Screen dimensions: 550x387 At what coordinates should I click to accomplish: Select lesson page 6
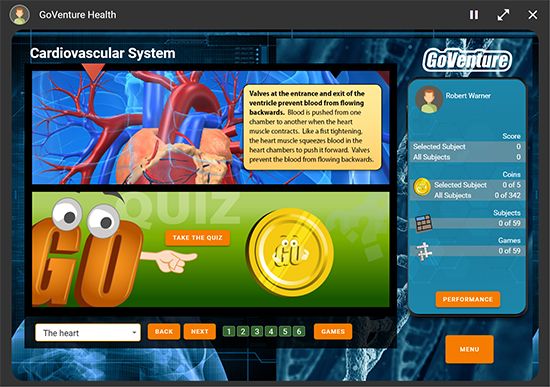click(299, 332)
